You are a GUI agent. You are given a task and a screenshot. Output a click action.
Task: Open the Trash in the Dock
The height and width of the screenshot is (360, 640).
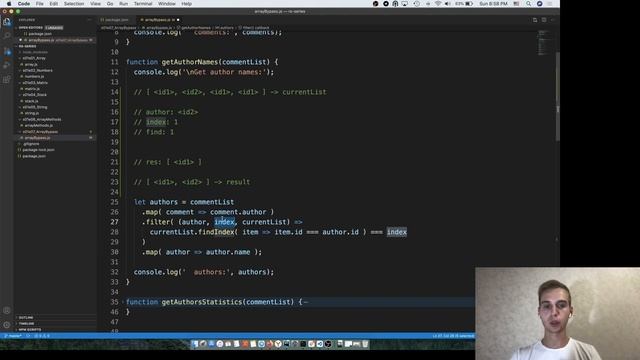coord(365,344)
